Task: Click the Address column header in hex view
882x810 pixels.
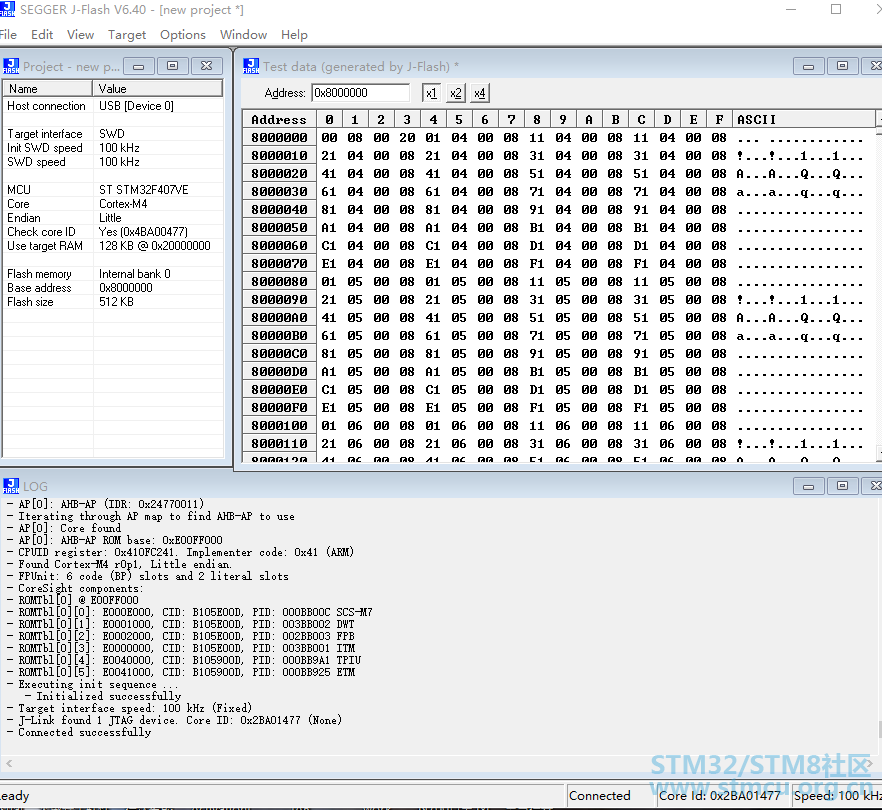Action: (280, 119)
